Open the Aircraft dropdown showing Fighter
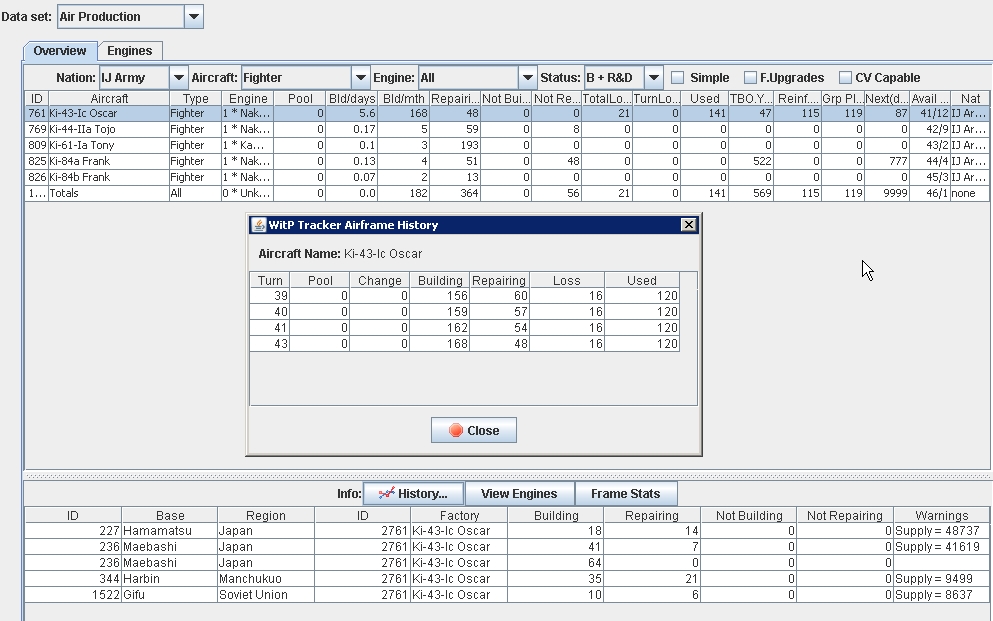Screen dimensions: 993x621 point(360,77)
